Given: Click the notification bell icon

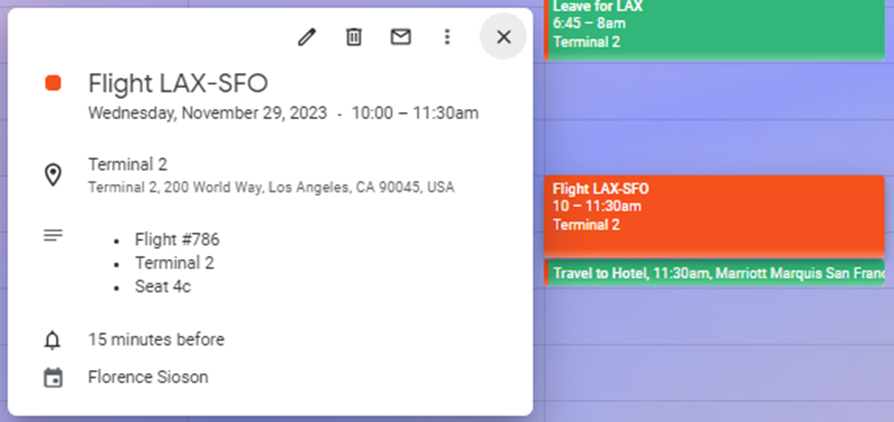Looking at the screenshot, I should (x=53, y=340).
